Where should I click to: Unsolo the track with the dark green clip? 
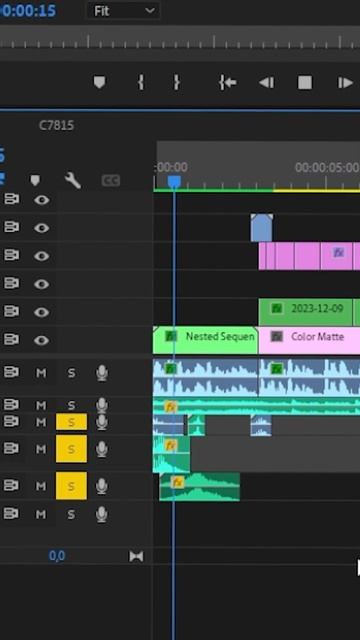click(71, 486)
